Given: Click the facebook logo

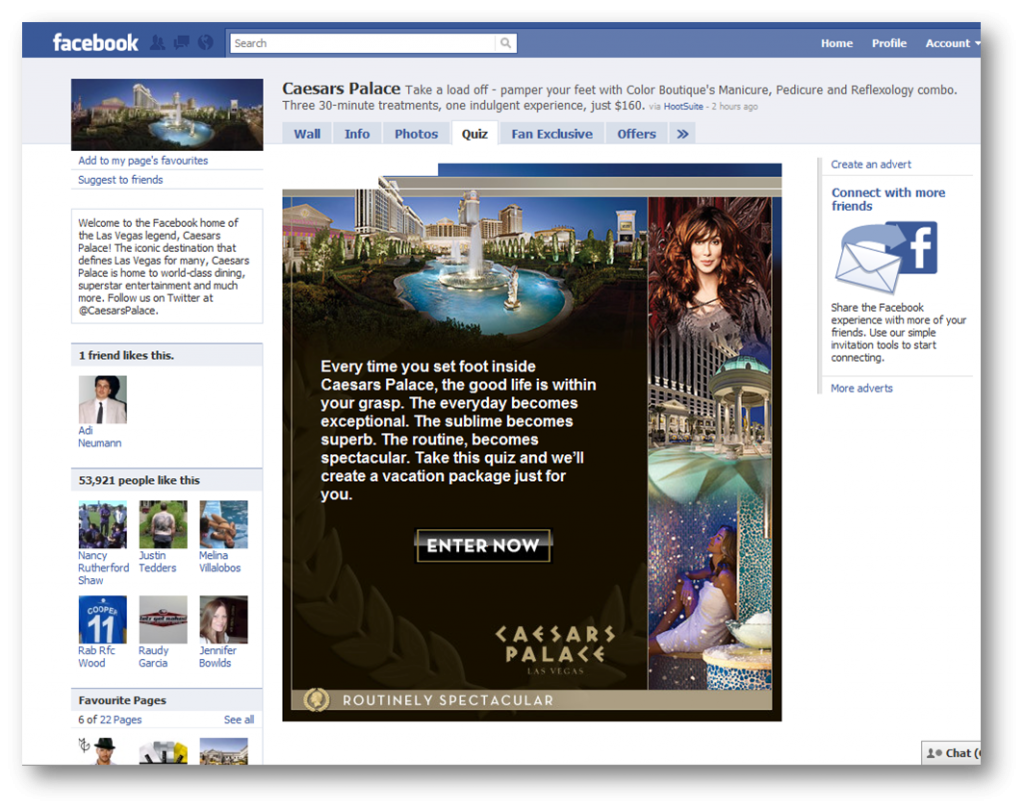Looking at the screenshot, I should click(95, 43).
